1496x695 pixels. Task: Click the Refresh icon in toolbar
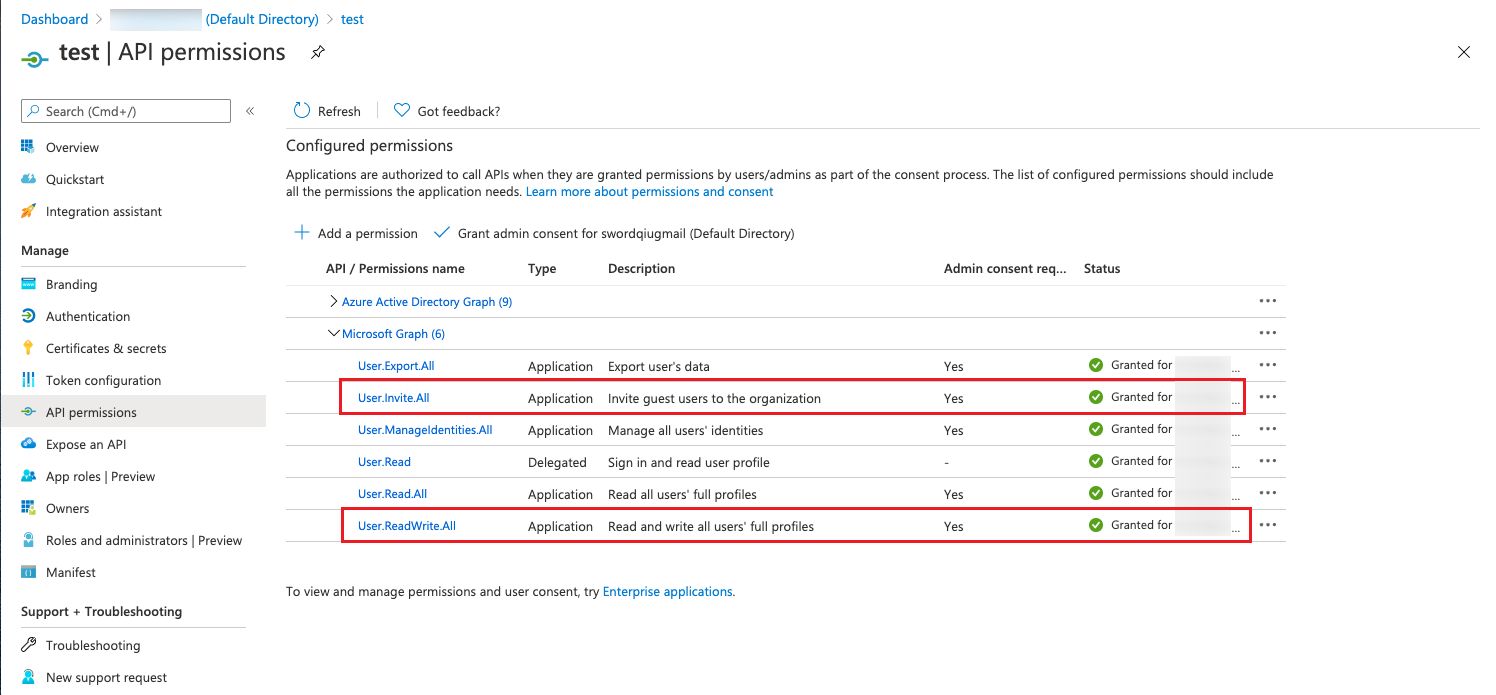click(x=302, y=111)
